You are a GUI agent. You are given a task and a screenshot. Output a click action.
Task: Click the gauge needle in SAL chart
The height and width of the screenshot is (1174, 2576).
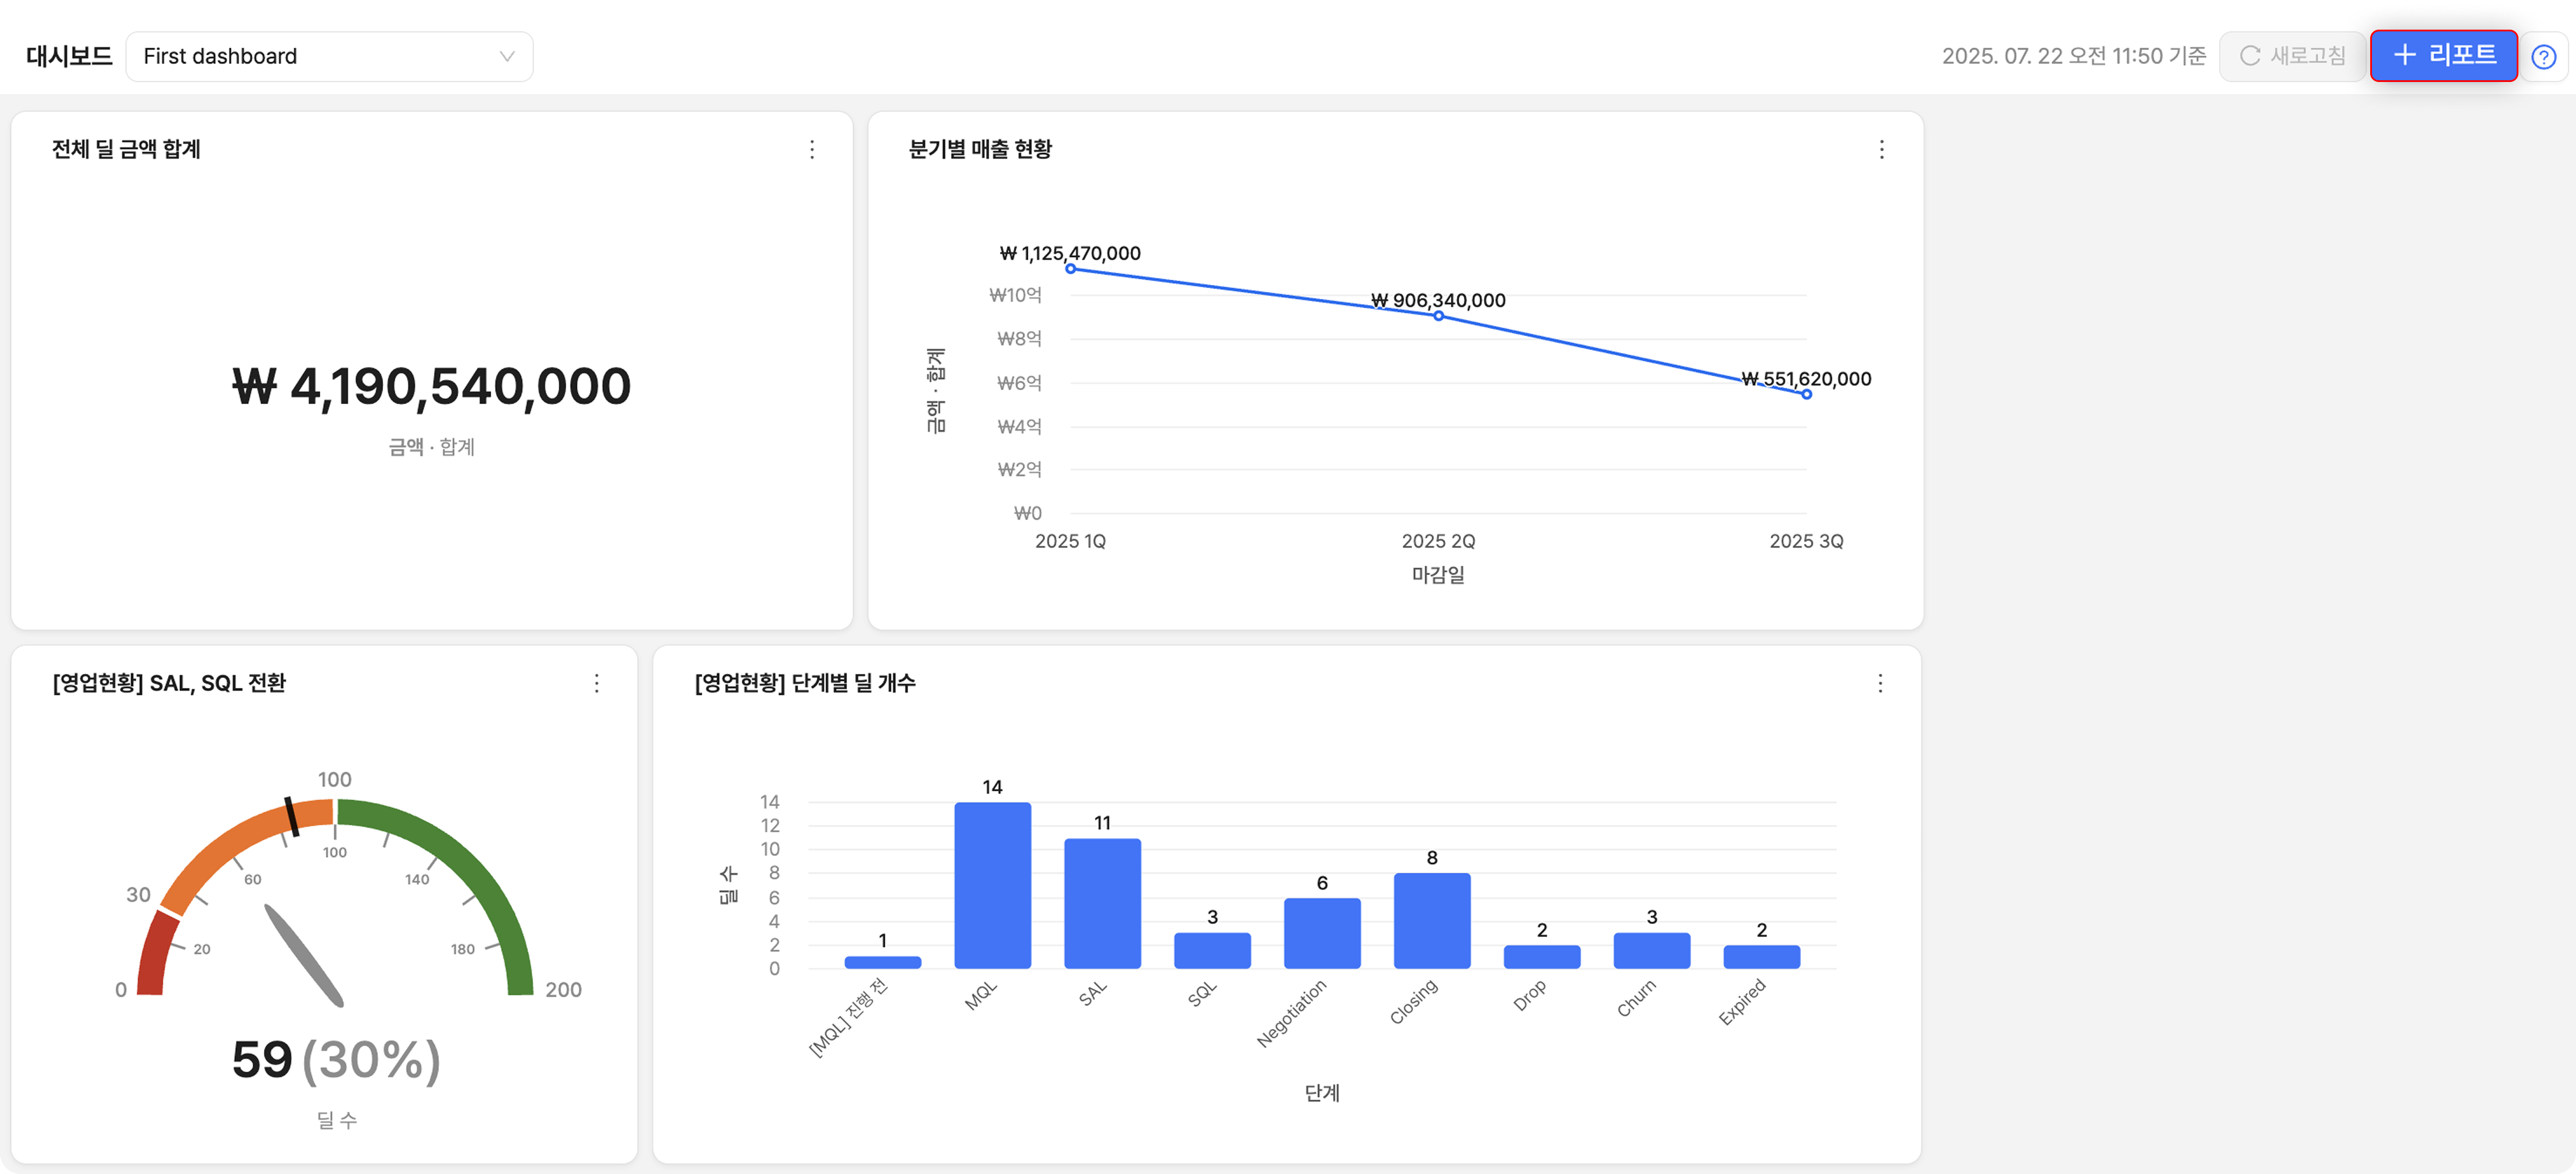tap(303, 955)
